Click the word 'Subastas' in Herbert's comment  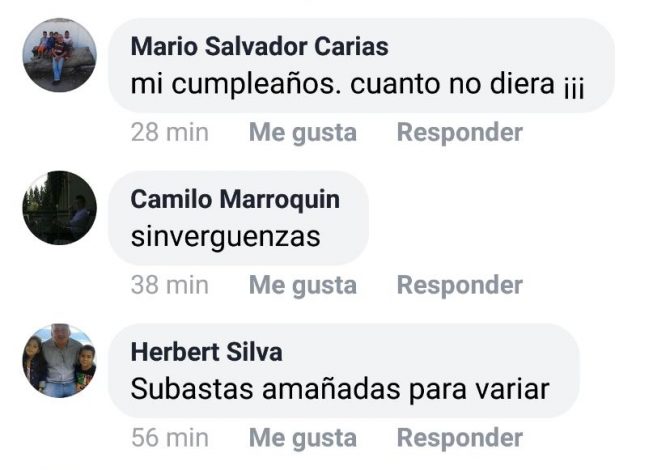pyautogui.click(x=192, y=389)
